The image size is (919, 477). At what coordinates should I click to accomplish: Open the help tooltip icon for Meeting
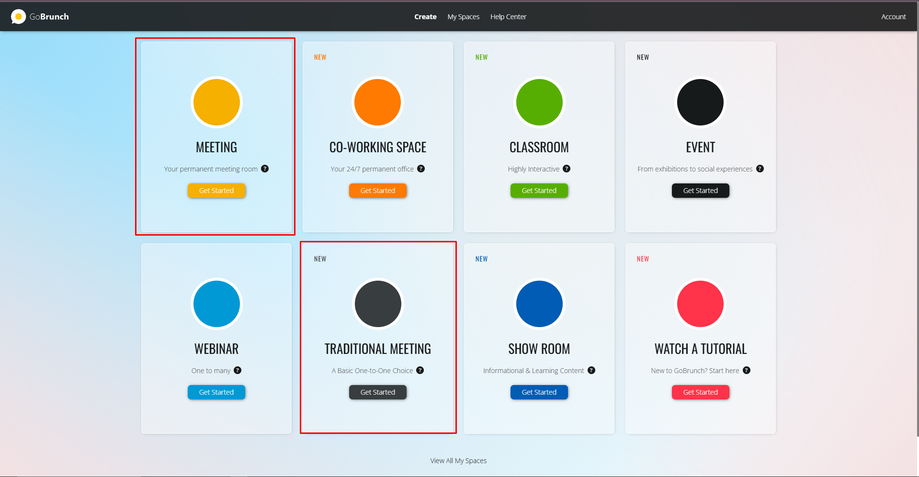[265, 169]
